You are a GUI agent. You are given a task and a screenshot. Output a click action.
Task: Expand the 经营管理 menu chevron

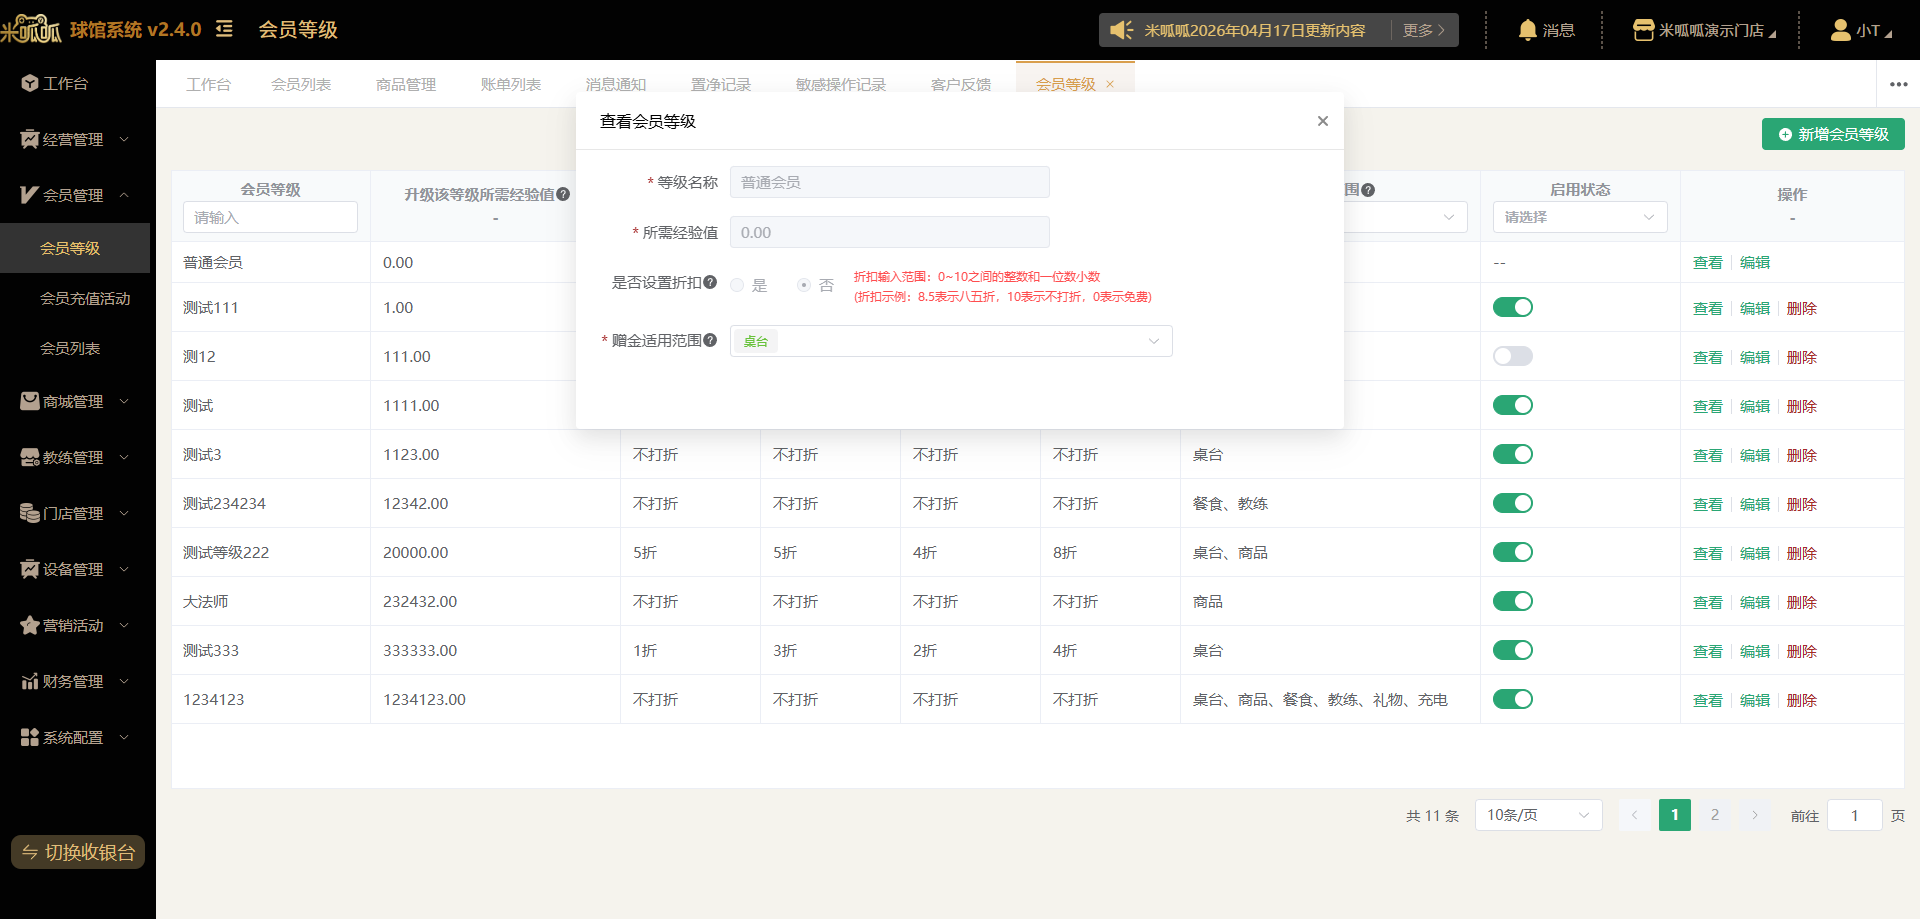(x=124, y=139)
